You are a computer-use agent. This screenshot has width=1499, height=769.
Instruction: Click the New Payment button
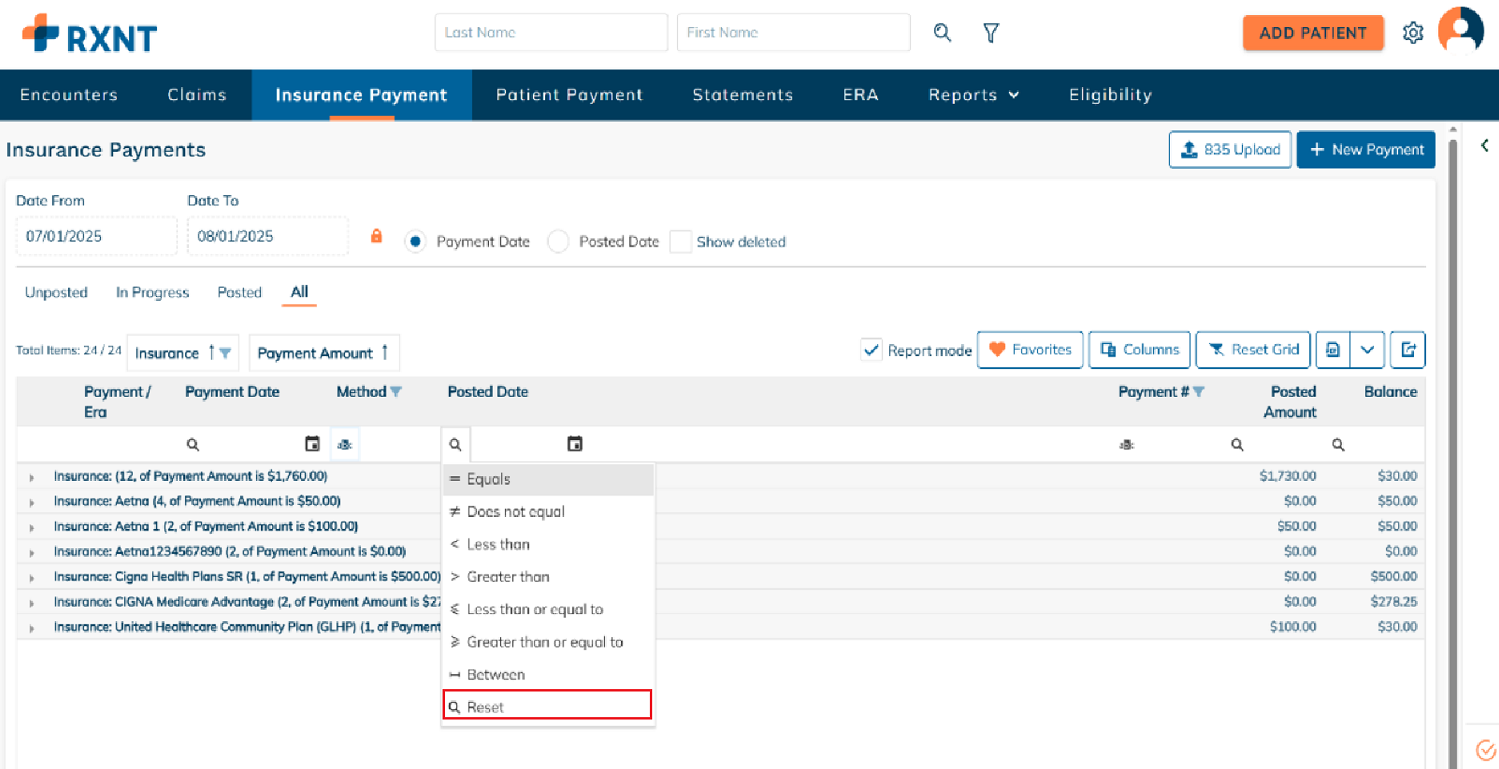point(1366,150)
